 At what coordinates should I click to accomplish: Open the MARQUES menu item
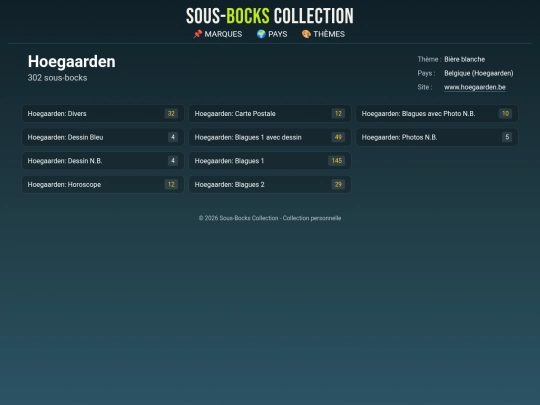pyautogui.click(x=217, y=34)
